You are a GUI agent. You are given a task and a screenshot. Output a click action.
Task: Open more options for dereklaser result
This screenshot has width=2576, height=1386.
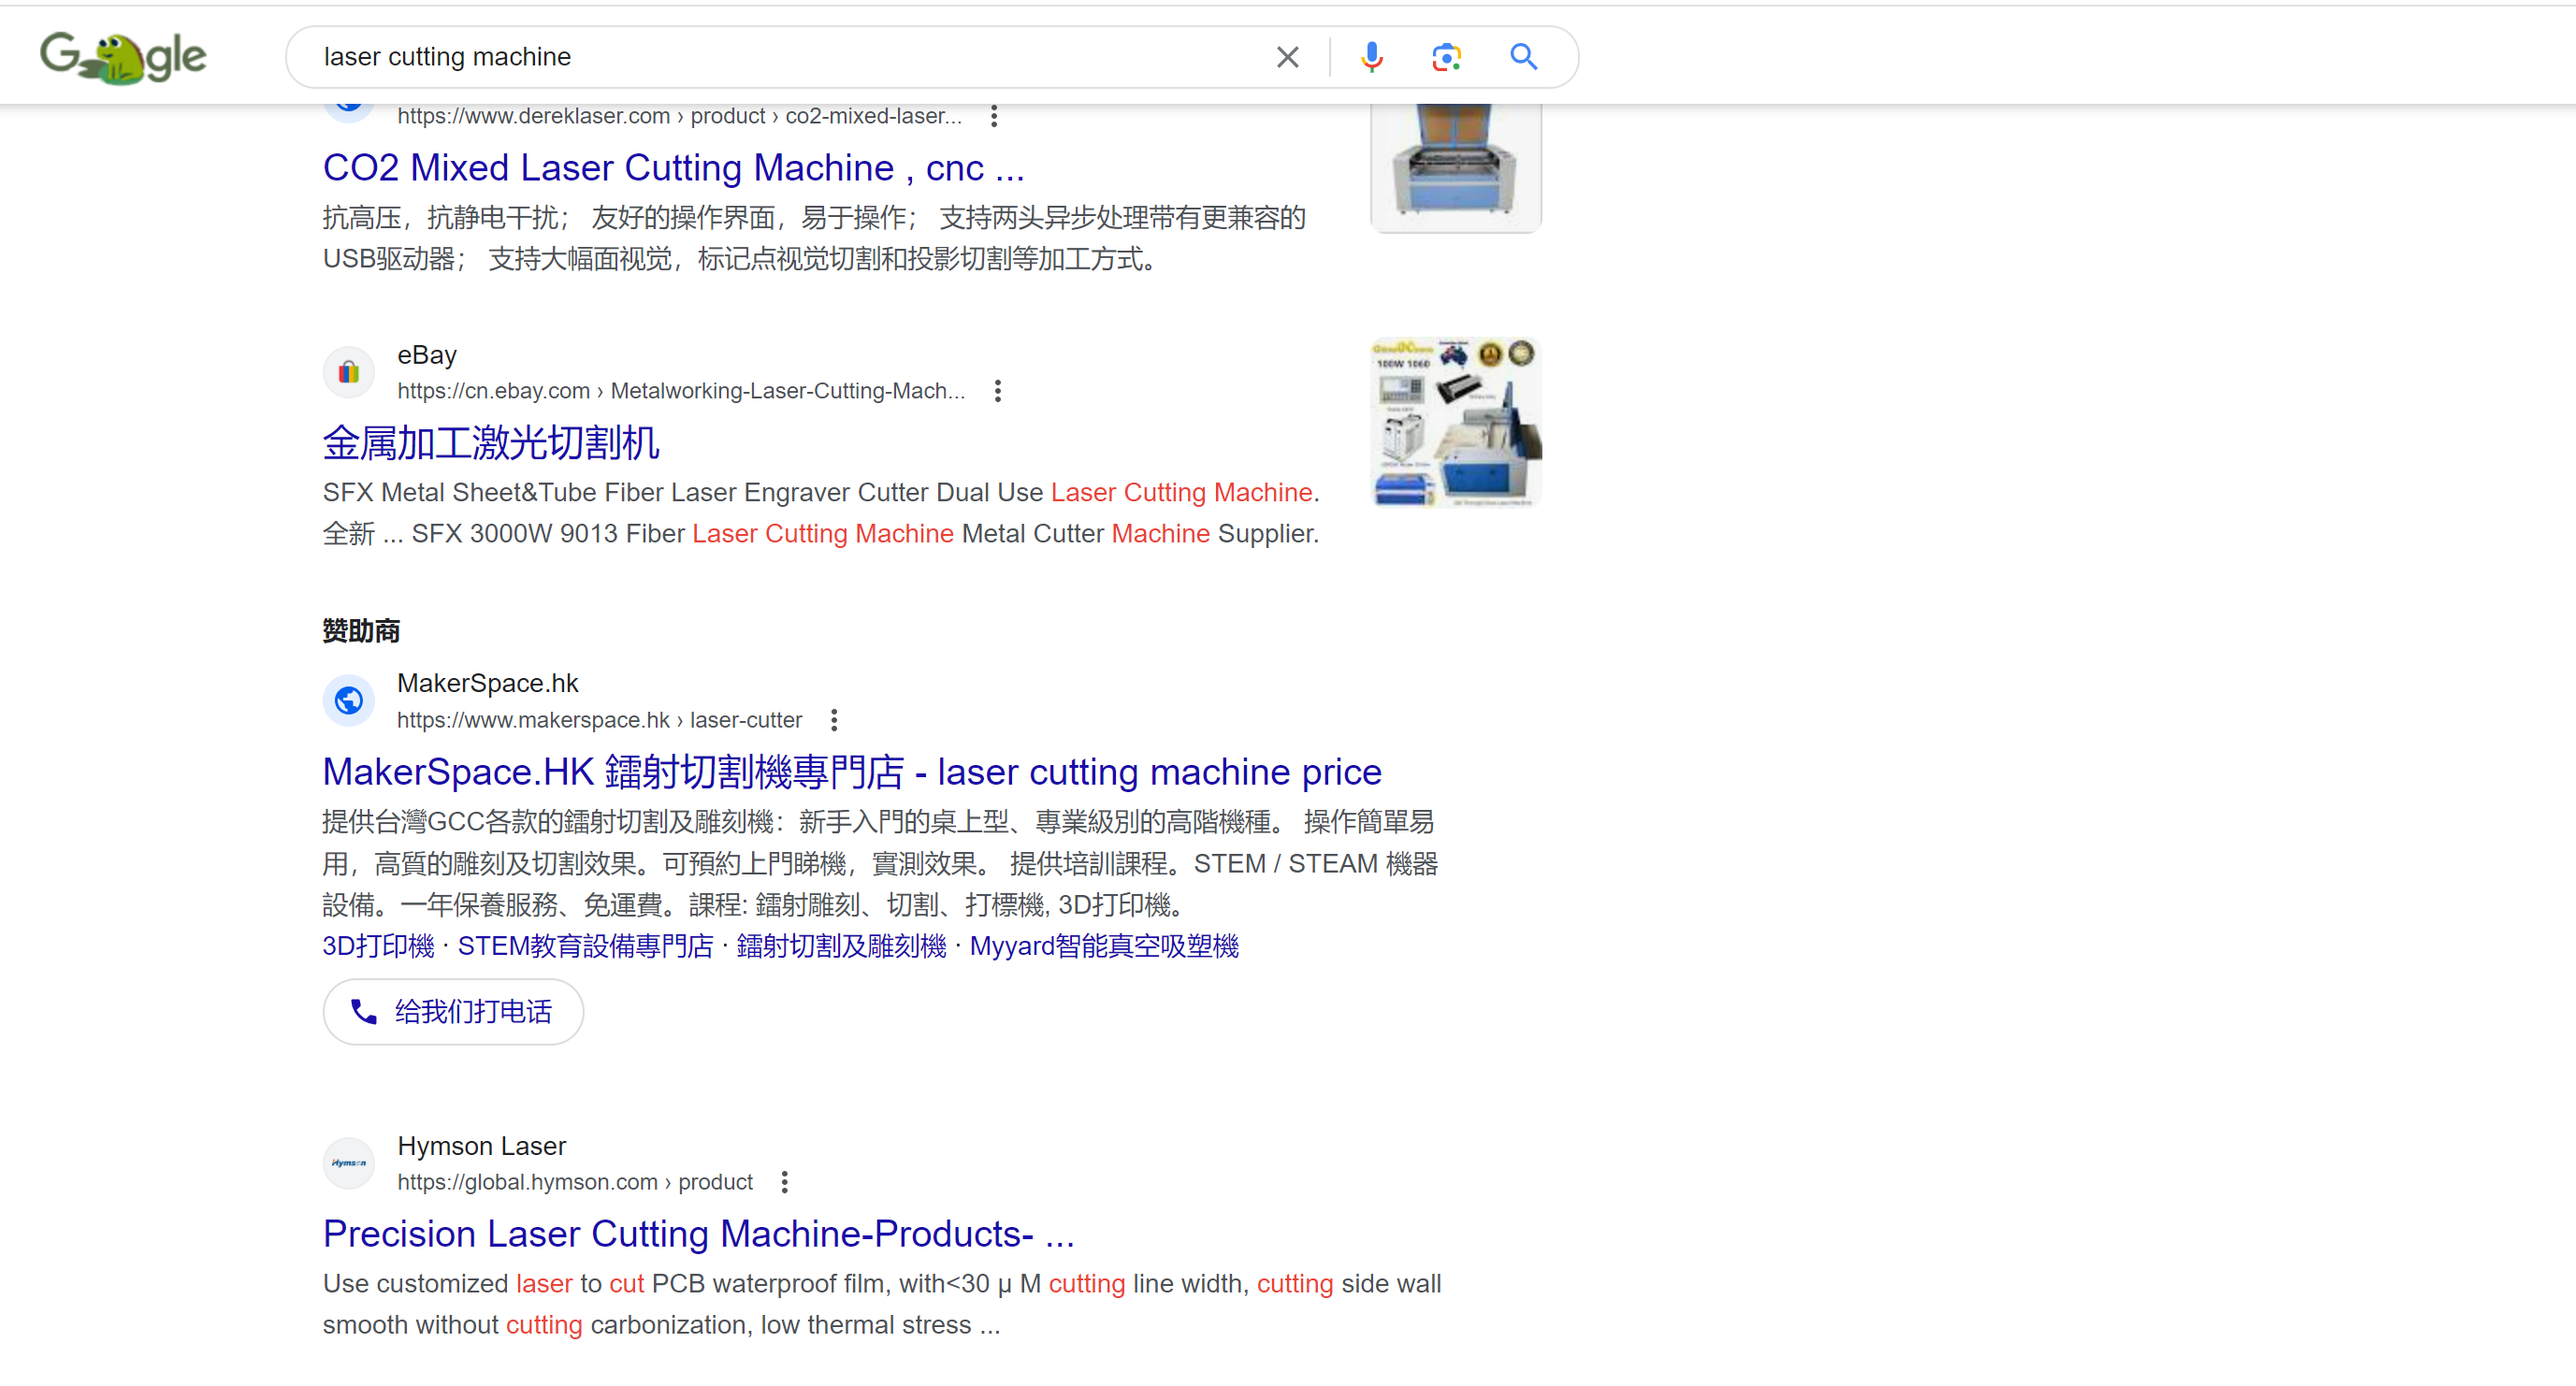[993, 116]
